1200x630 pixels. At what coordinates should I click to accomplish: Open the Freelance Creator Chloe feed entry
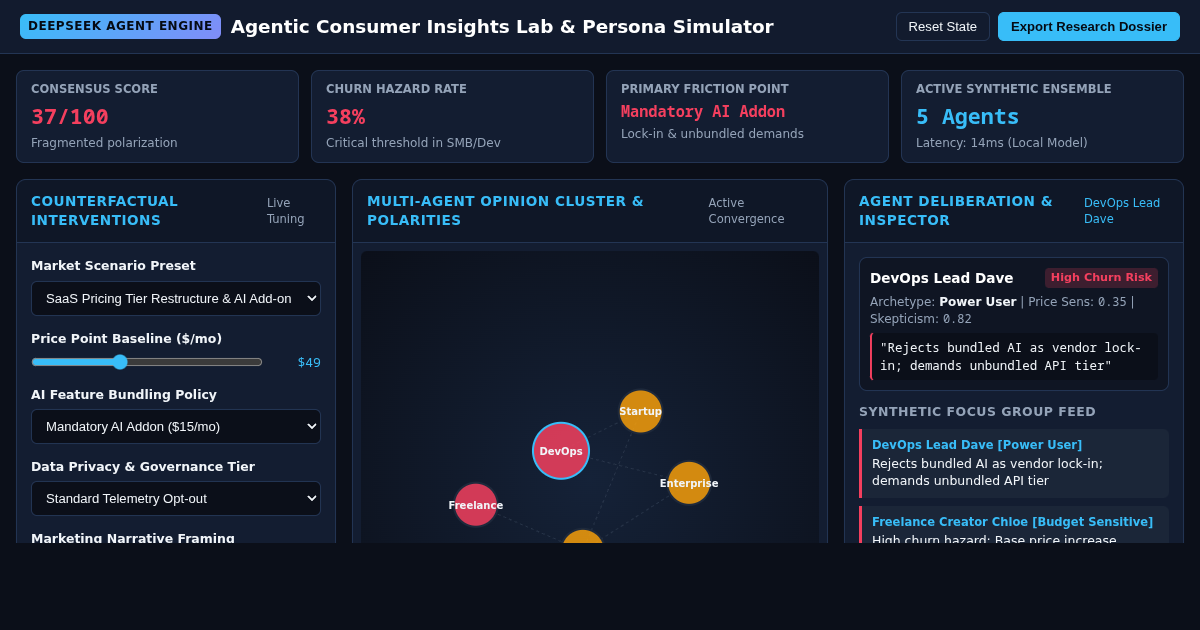[x=1014, y=525]
